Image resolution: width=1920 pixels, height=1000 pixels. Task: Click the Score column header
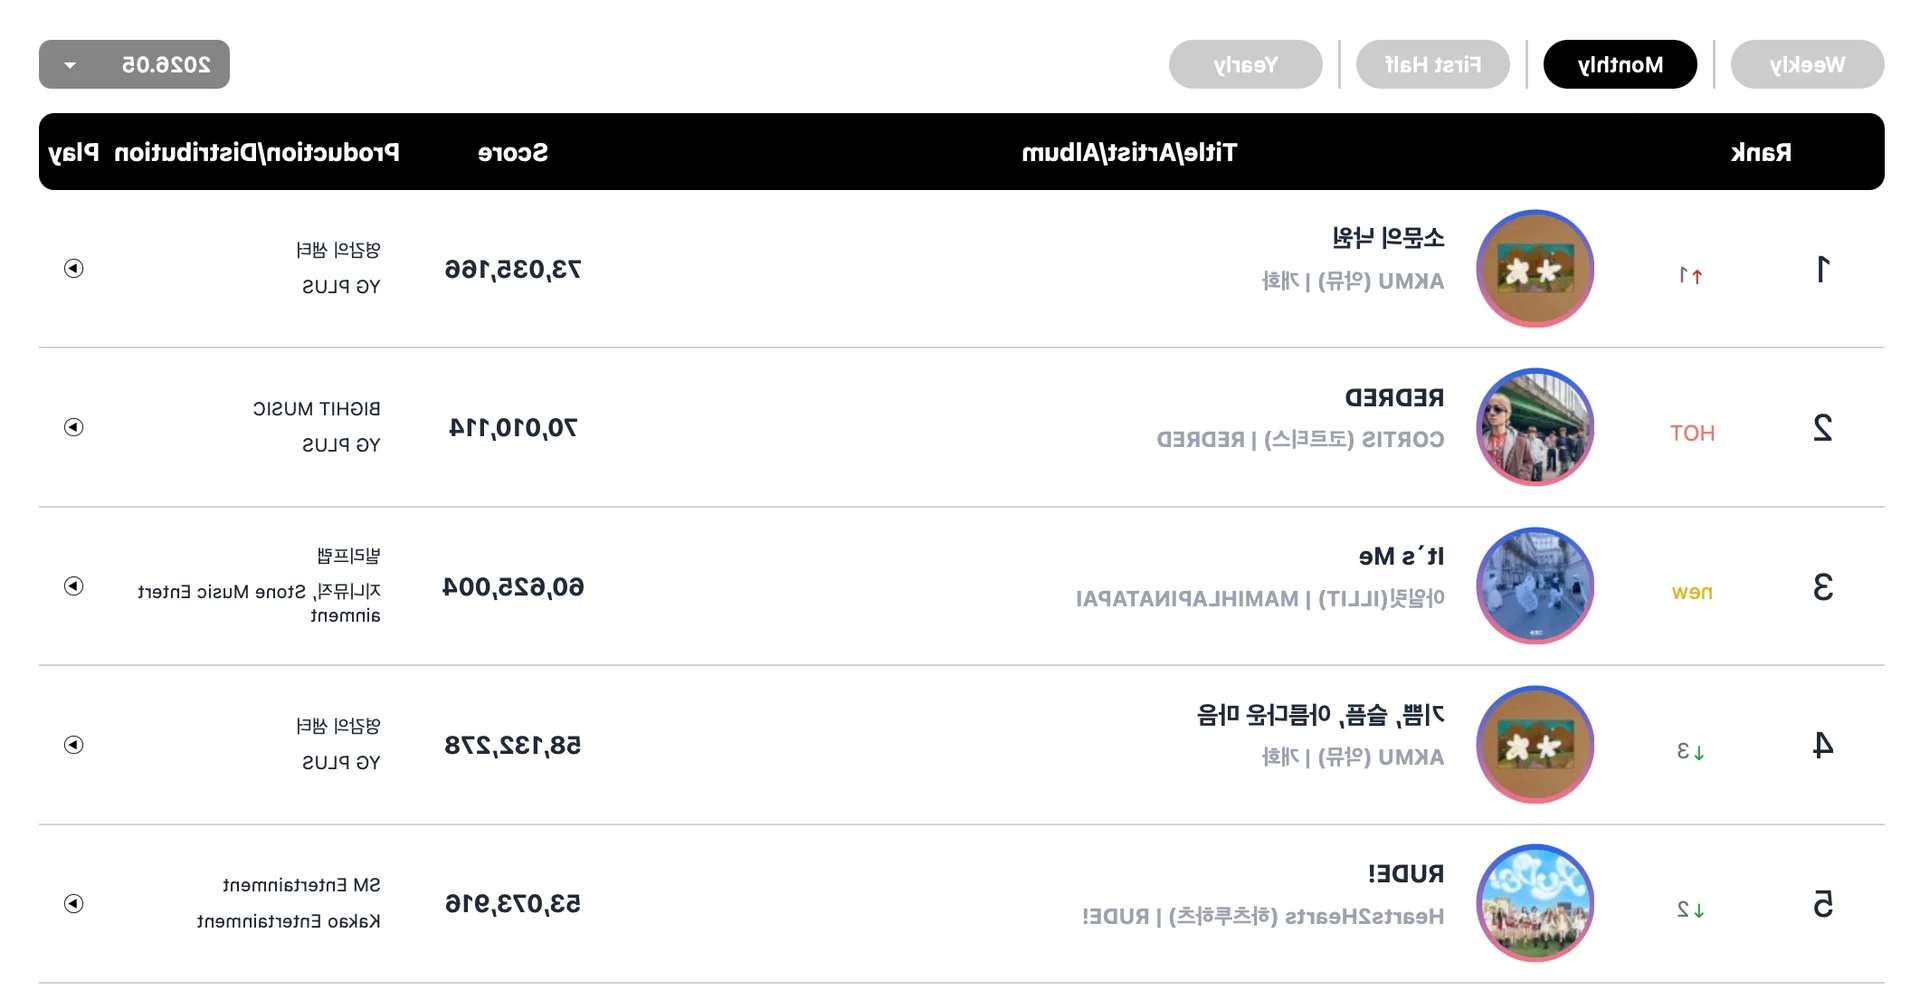click(513, 152)
